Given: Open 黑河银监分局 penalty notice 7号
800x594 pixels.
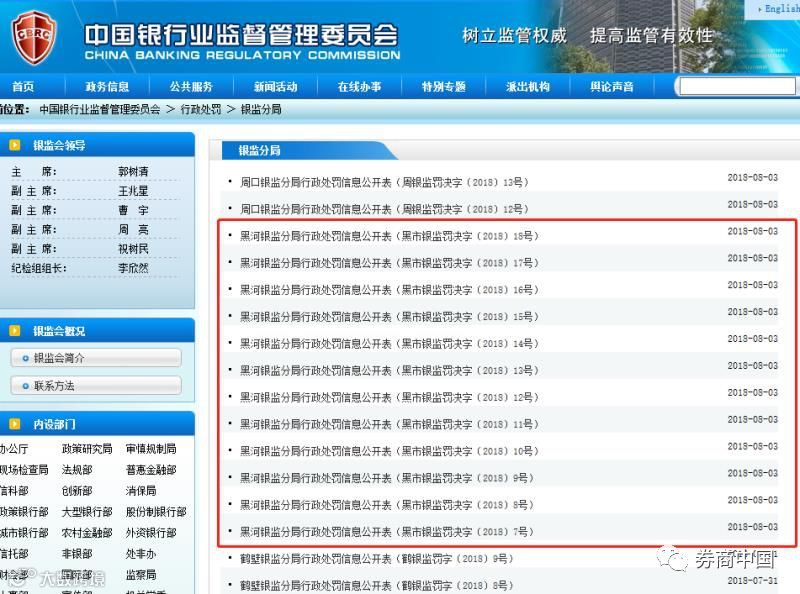Looking at the screenshot, I should (387, 532).
